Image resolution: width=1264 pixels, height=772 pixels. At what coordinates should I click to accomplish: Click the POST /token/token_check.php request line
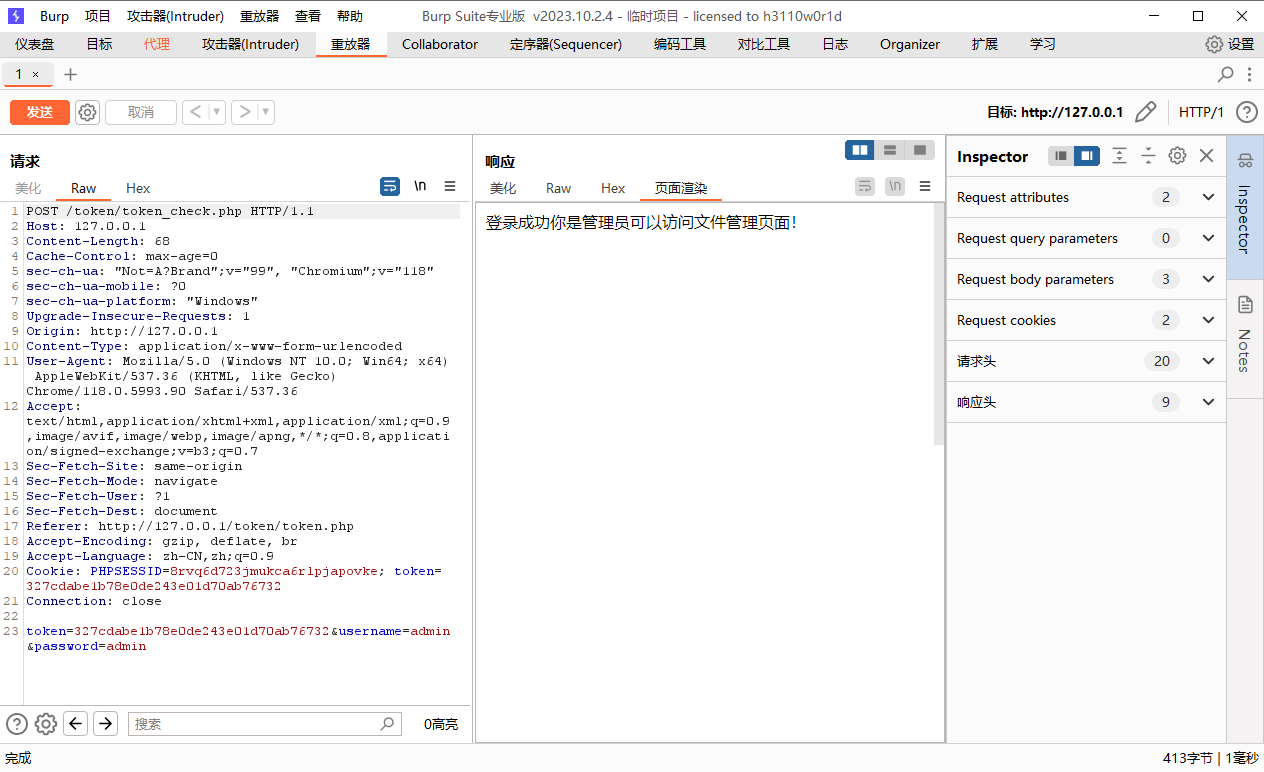coord(170,211)
